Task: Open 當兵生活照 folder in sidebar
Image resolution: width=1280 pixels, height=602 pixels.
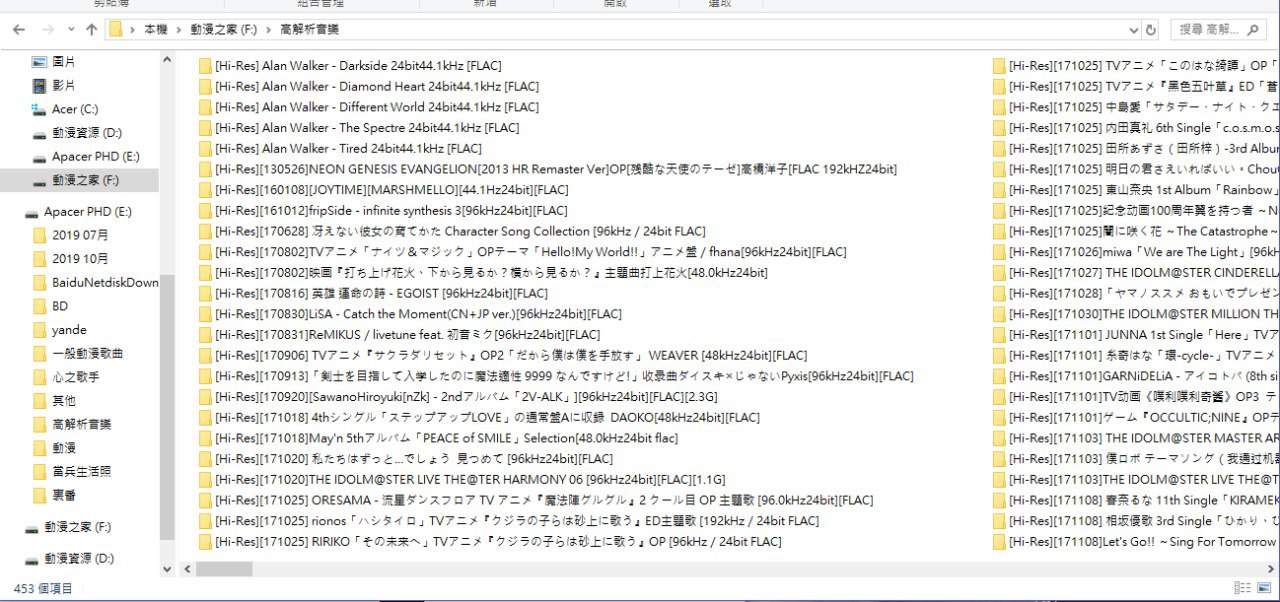Action: [81, 471]
